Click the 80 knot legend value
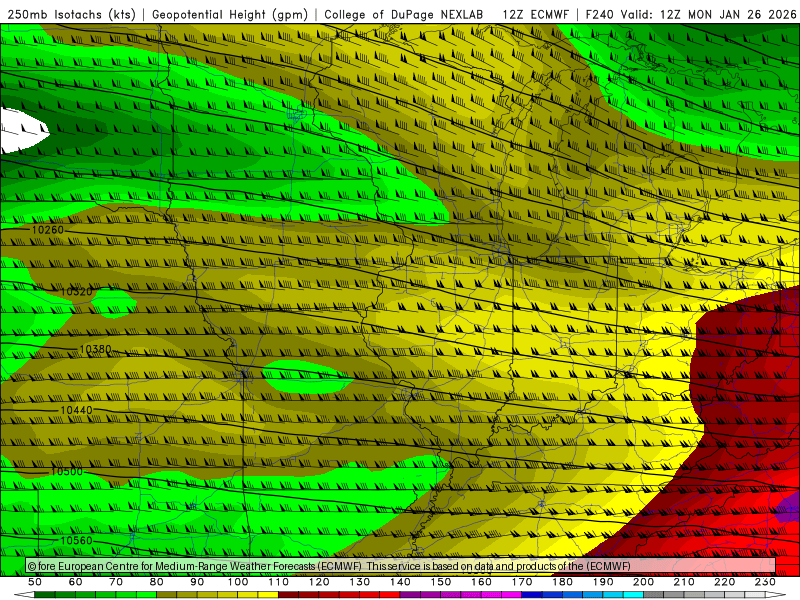800x600 pixels. (x=157, y=582)
